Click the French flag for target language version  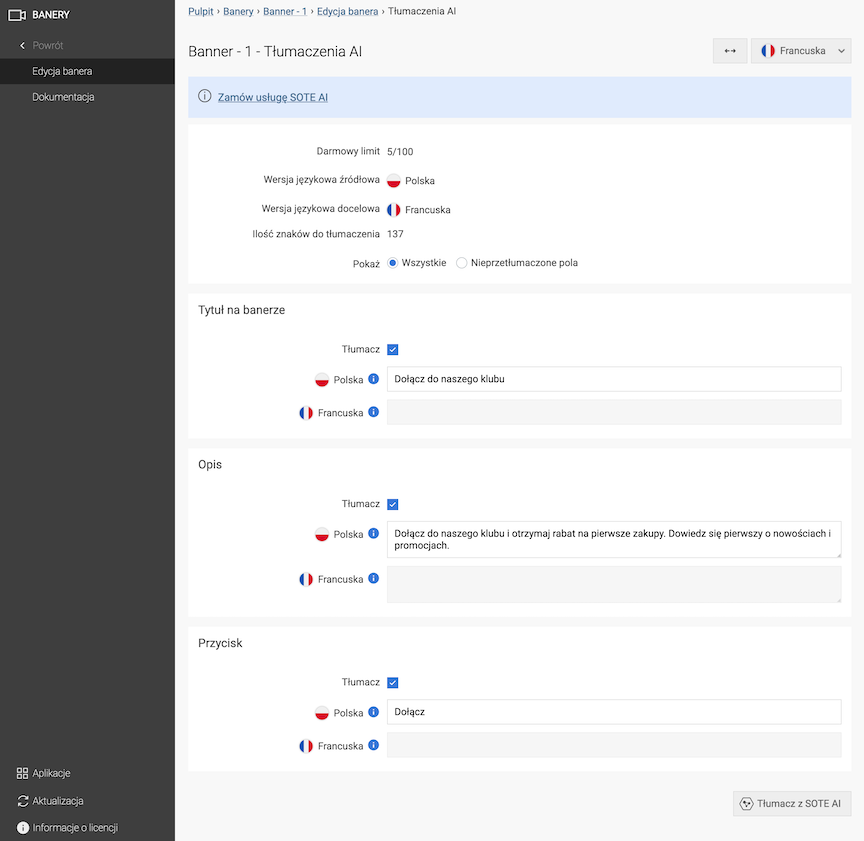point(393,209)
